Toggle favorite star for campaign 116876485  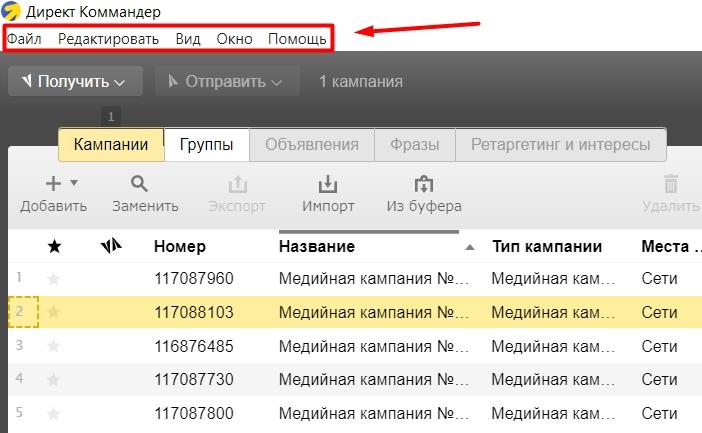tap(53, 346)
